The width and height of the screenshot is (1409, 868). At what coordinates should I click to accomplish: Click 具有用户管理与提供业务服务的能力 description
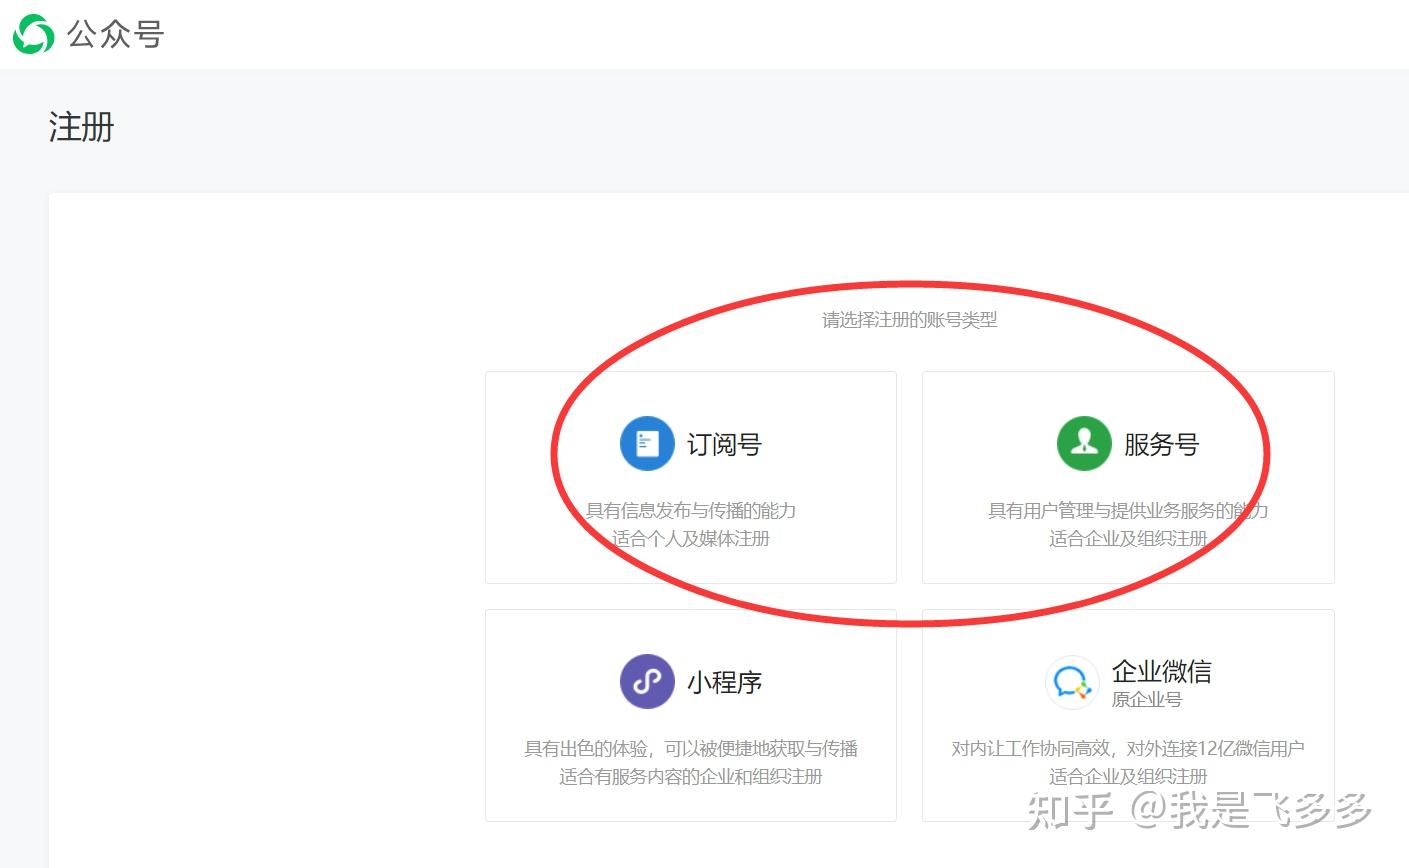tap(1128, 510)
